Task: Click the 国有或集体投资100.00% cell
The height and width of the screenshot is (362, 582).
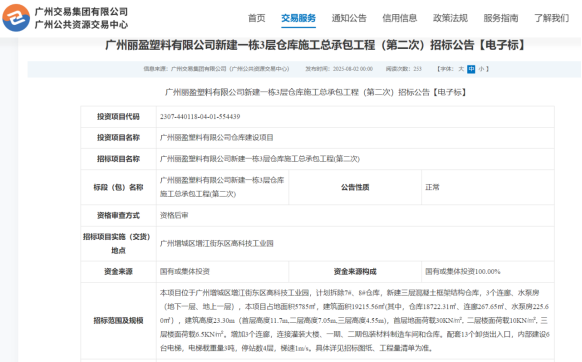Action: pyautogui.click(x=488, y=272)
